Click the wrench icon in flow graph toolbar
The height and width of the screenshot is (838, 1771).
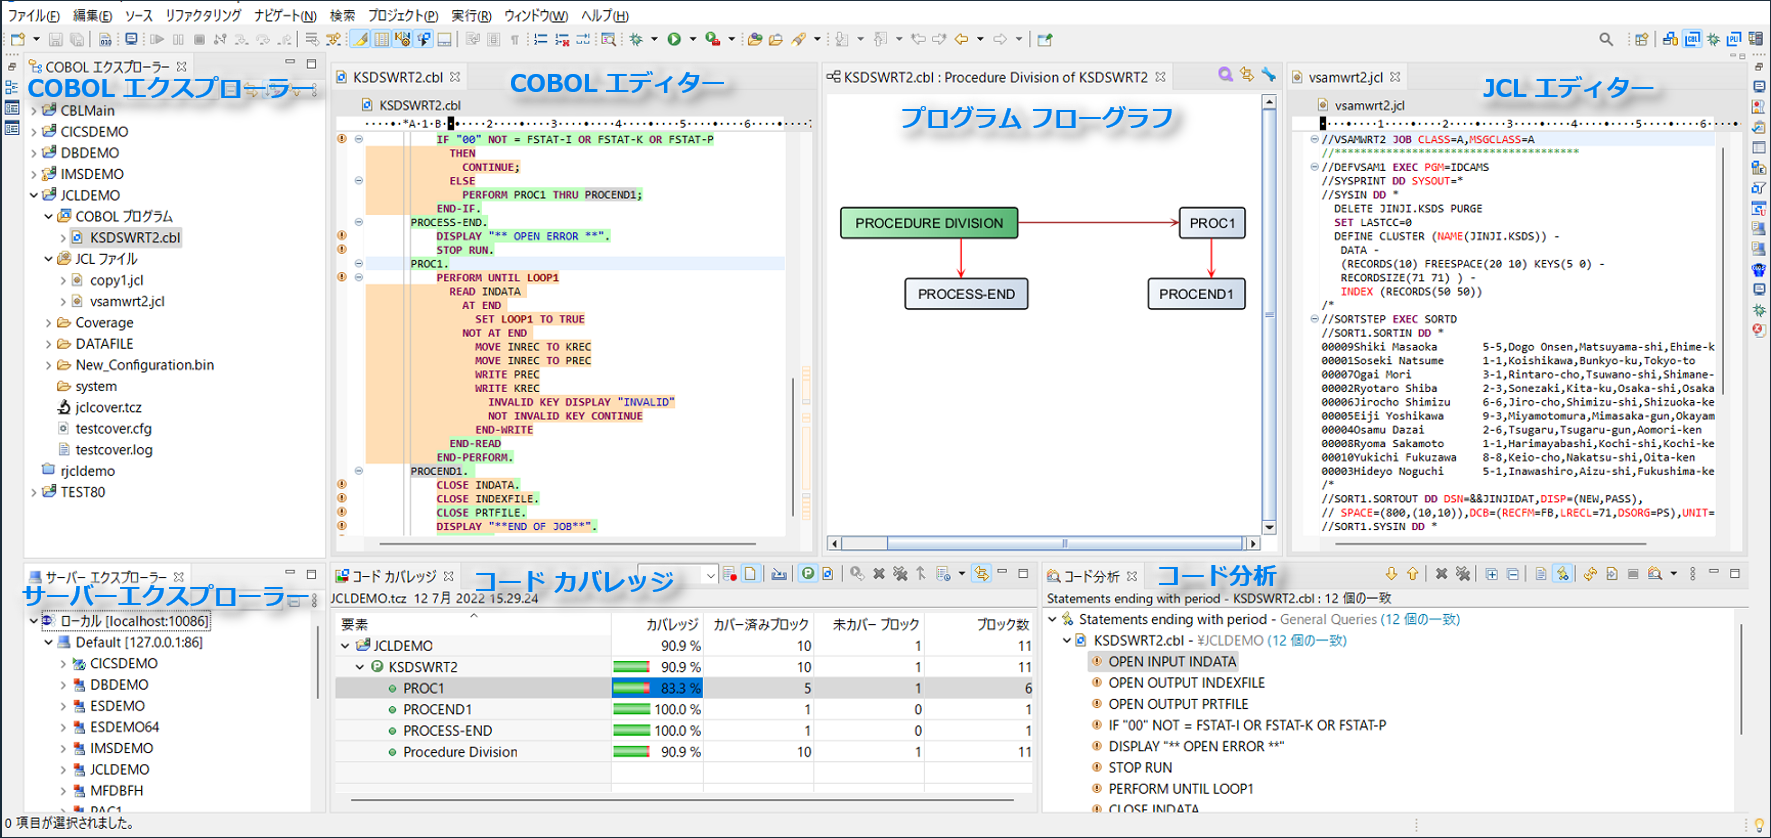[1269, 75]
